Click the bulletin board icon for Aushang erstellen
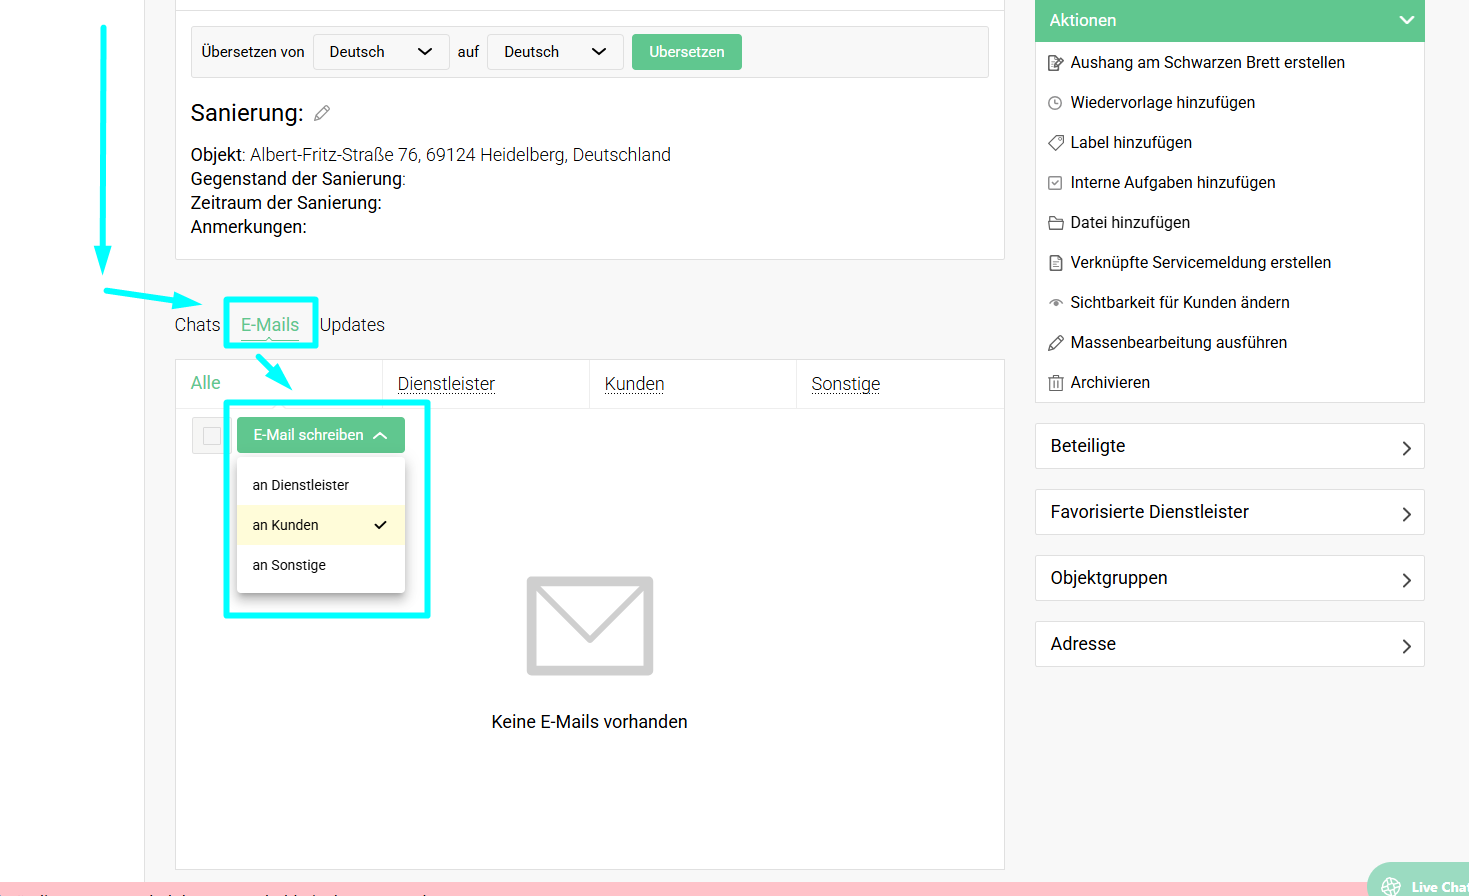 pyautogui.click(x=1055, y=63)
